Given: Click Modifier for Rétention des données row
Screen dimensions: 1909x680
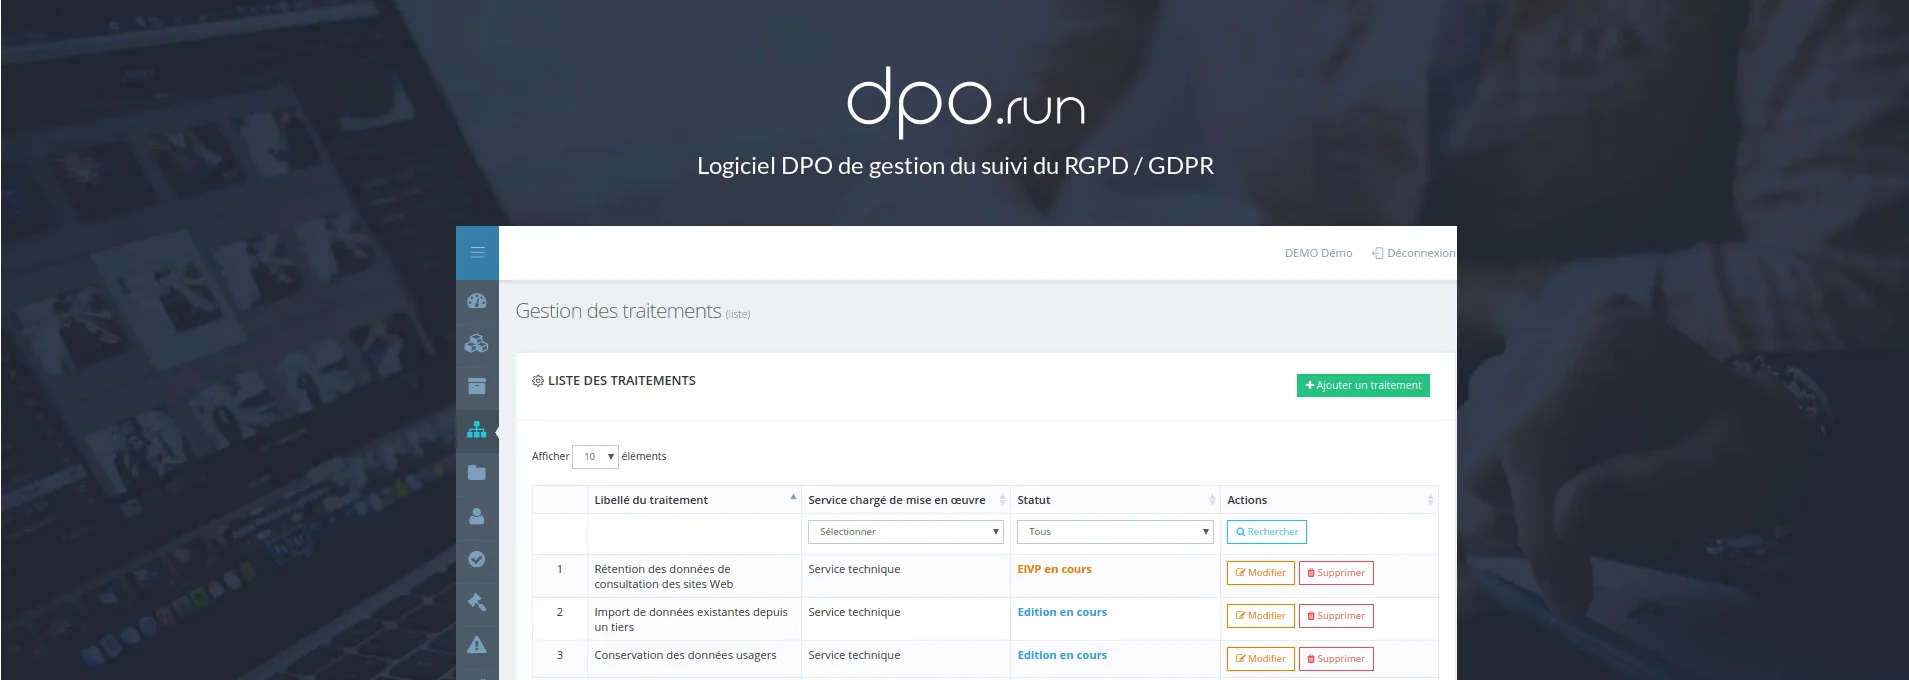Looking at the screenshot, I should (1261, 573).
